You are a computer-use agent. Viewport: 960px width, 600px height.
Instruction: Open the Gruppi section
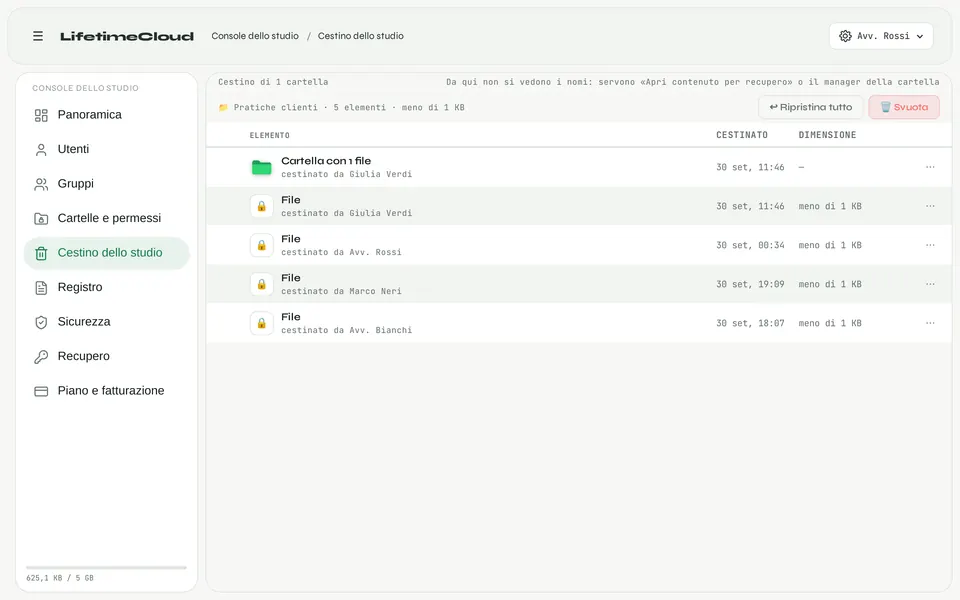(107, 184)
